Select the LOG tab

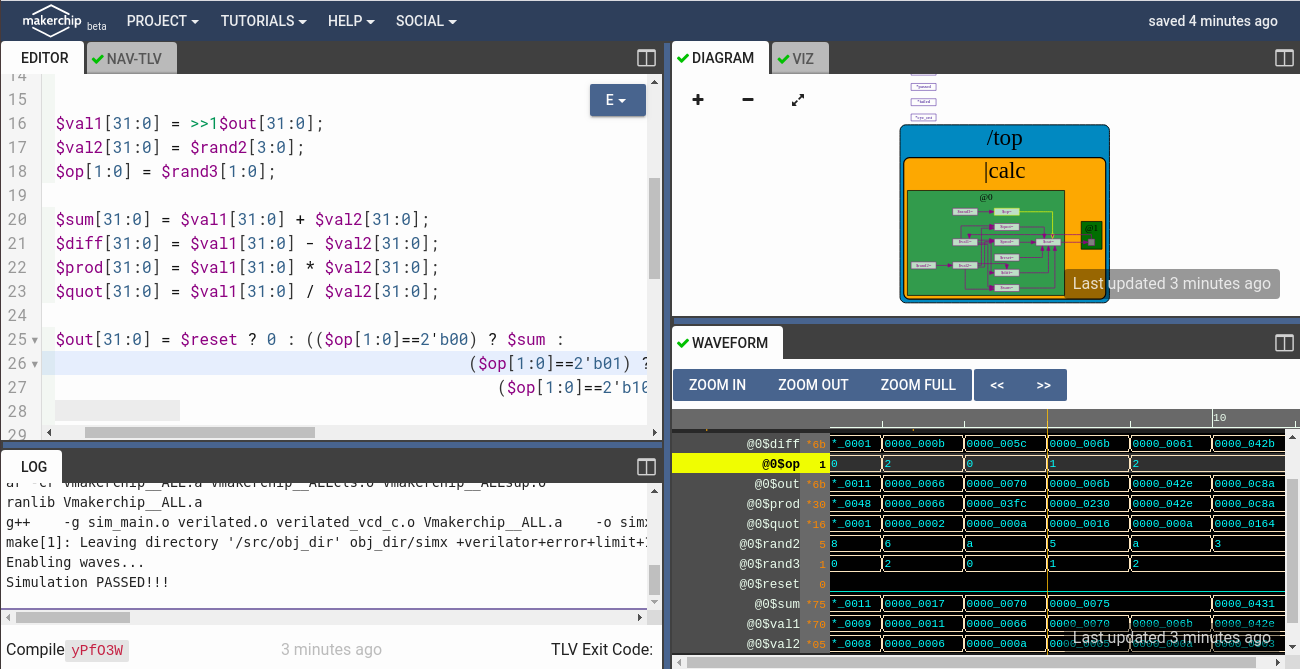point(33,466)
